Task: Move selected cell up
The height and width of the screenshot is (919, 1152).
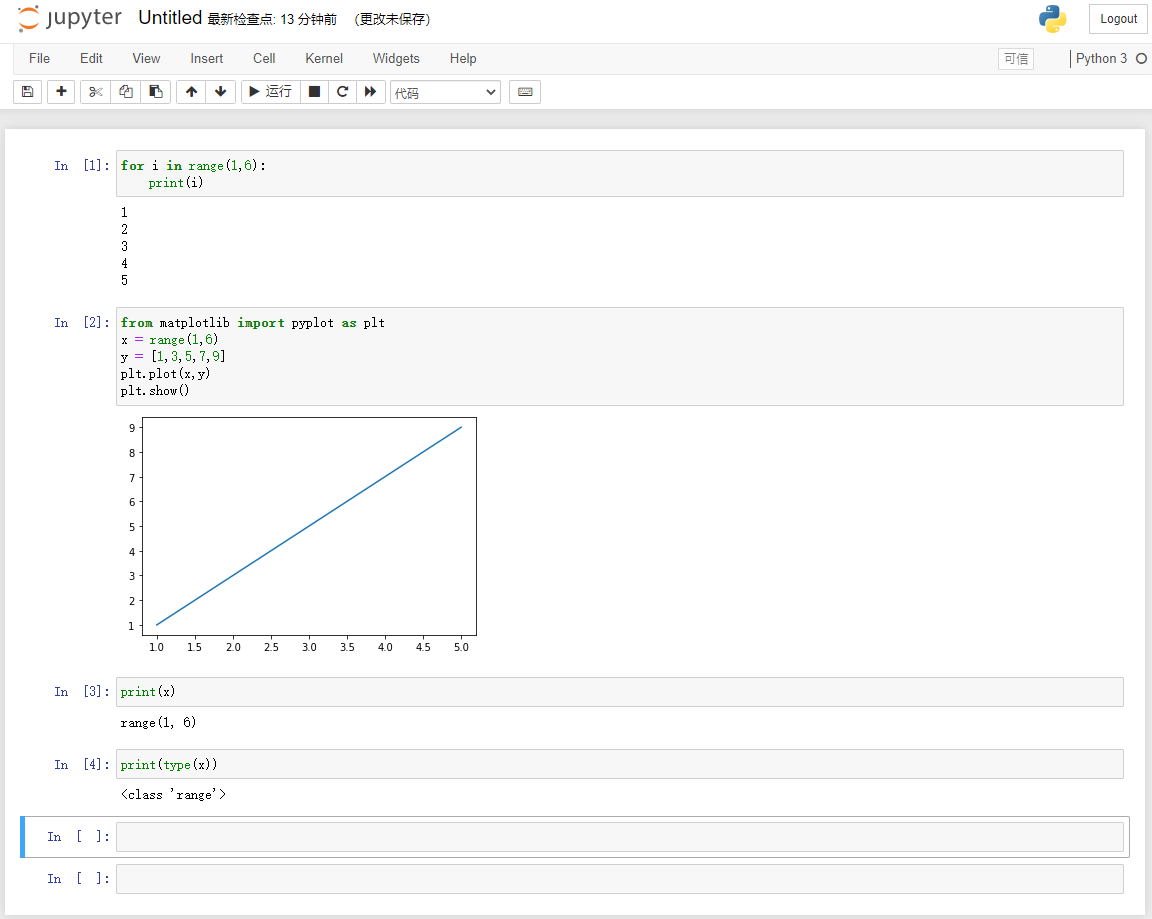Action: tap(191, 92)
